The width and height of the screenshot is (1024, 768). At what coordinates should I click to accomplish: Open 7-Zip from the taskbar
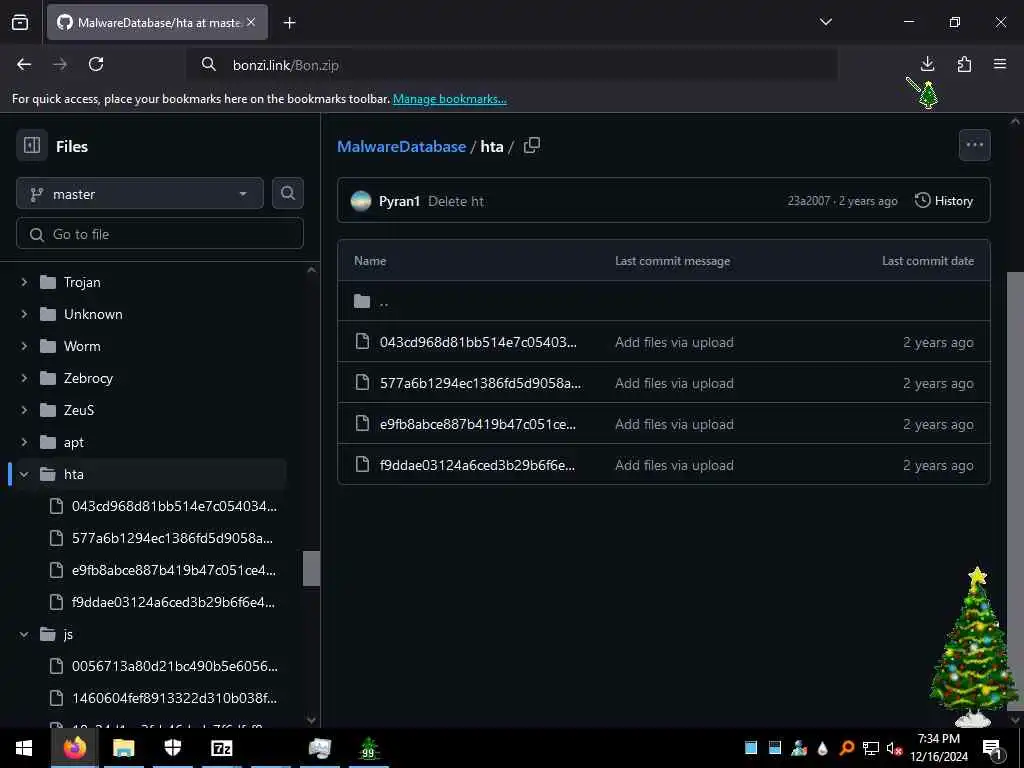222,748
